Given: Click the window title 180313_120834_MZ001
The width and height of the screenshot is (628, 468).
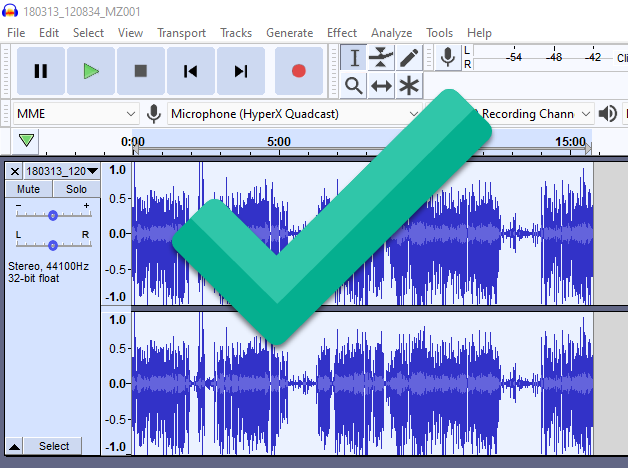Looking at the screenshot, I should 82,12.
